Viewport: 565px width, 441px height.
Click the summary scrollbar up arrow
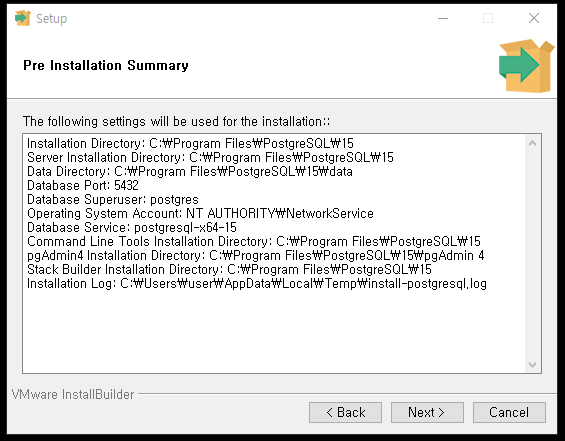click(532, 143)
